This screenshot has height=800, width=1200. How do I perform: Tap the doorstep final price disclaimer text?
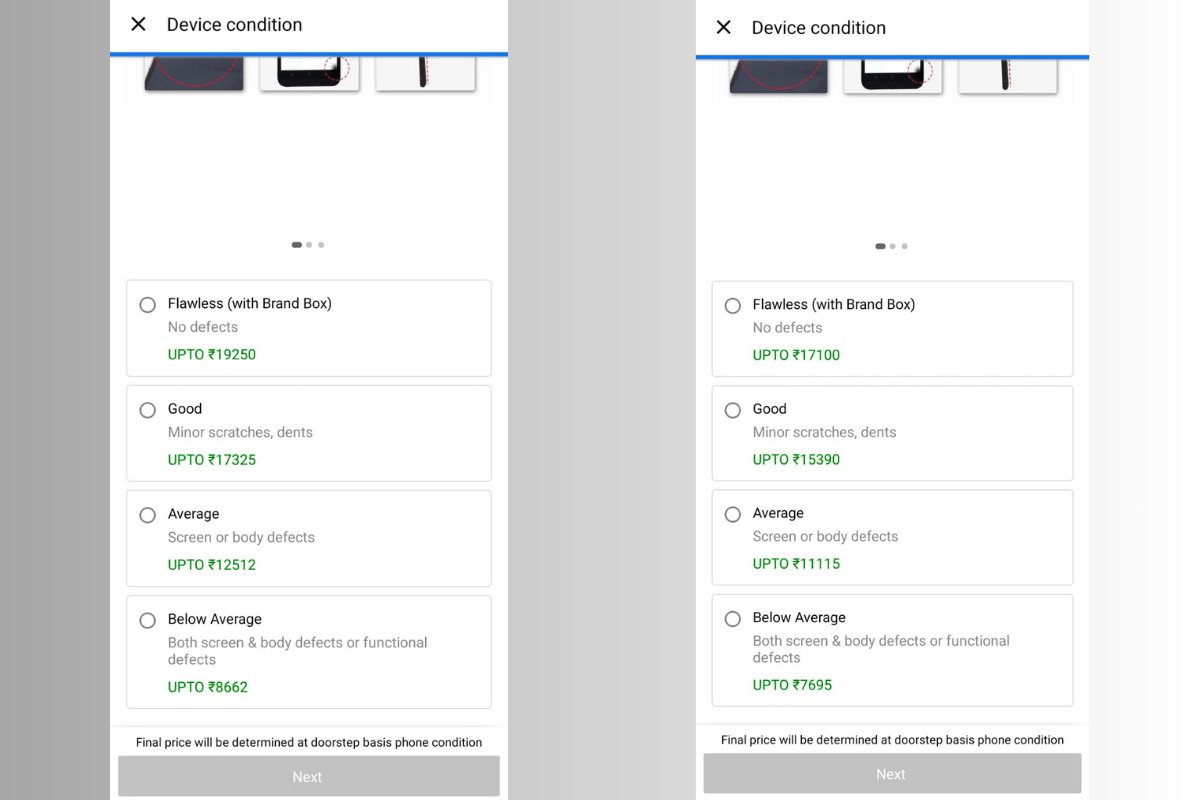pyautogui.click(x=308, y=742)
